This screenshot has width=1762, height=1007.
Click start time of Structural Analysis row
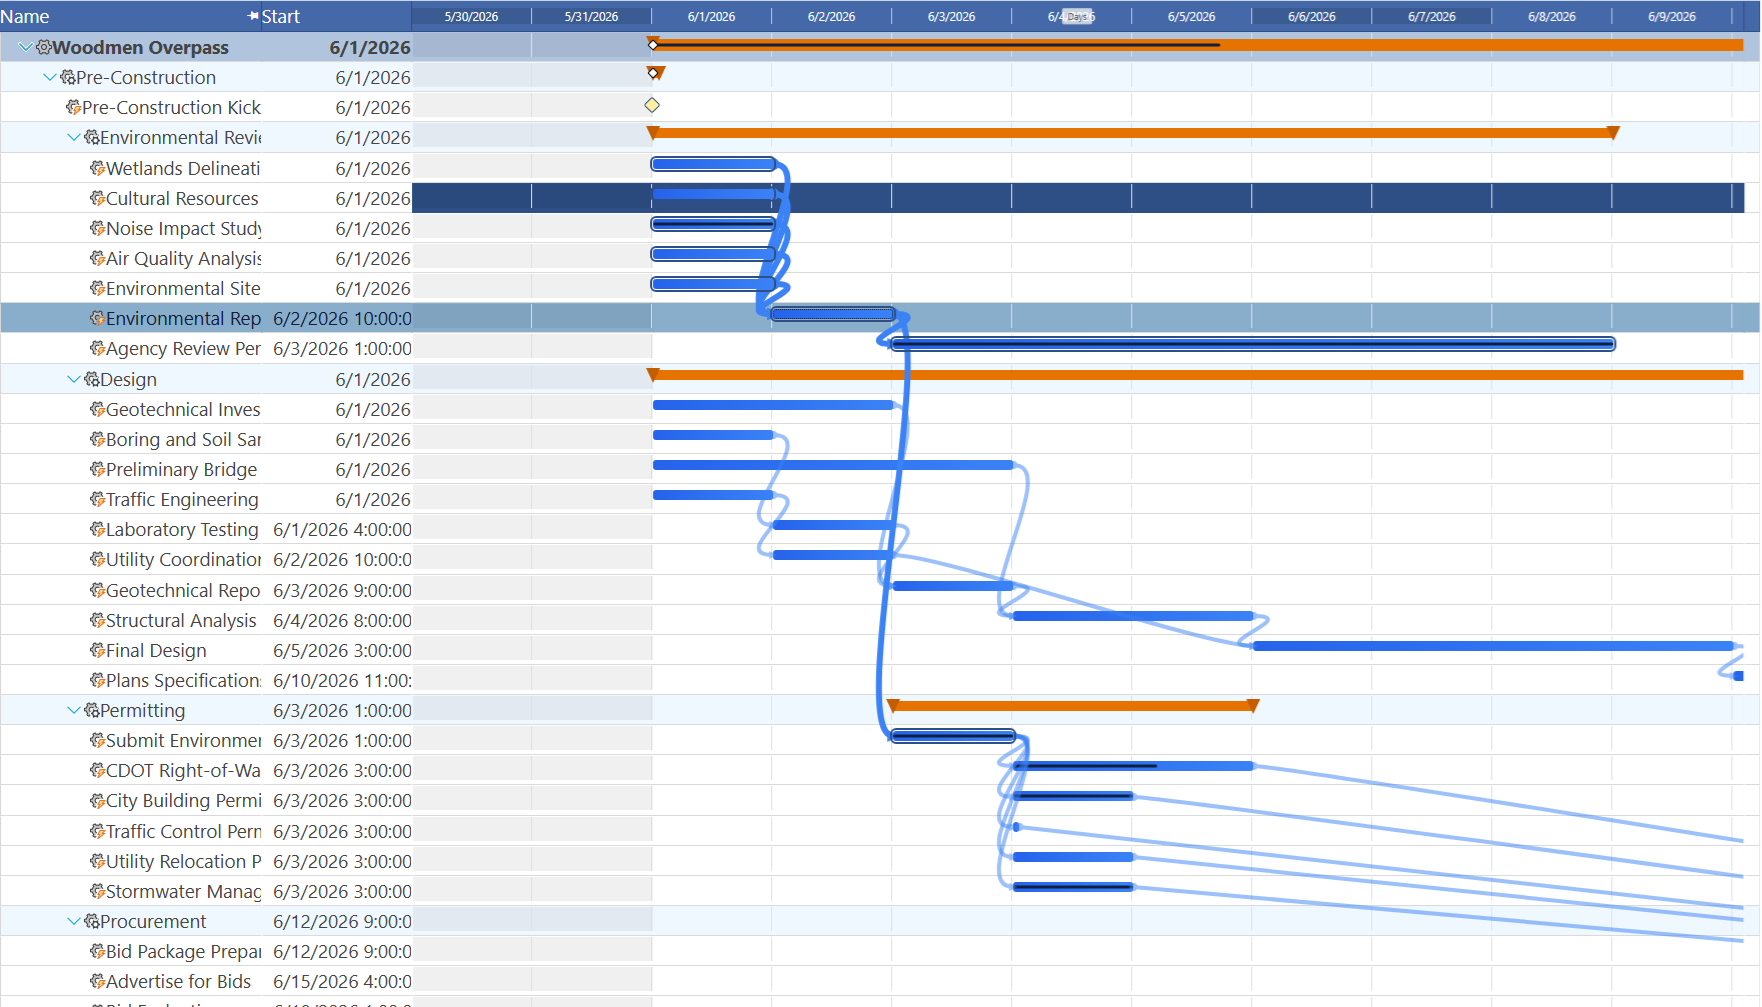pyautogui.click(x=342, y=620)
